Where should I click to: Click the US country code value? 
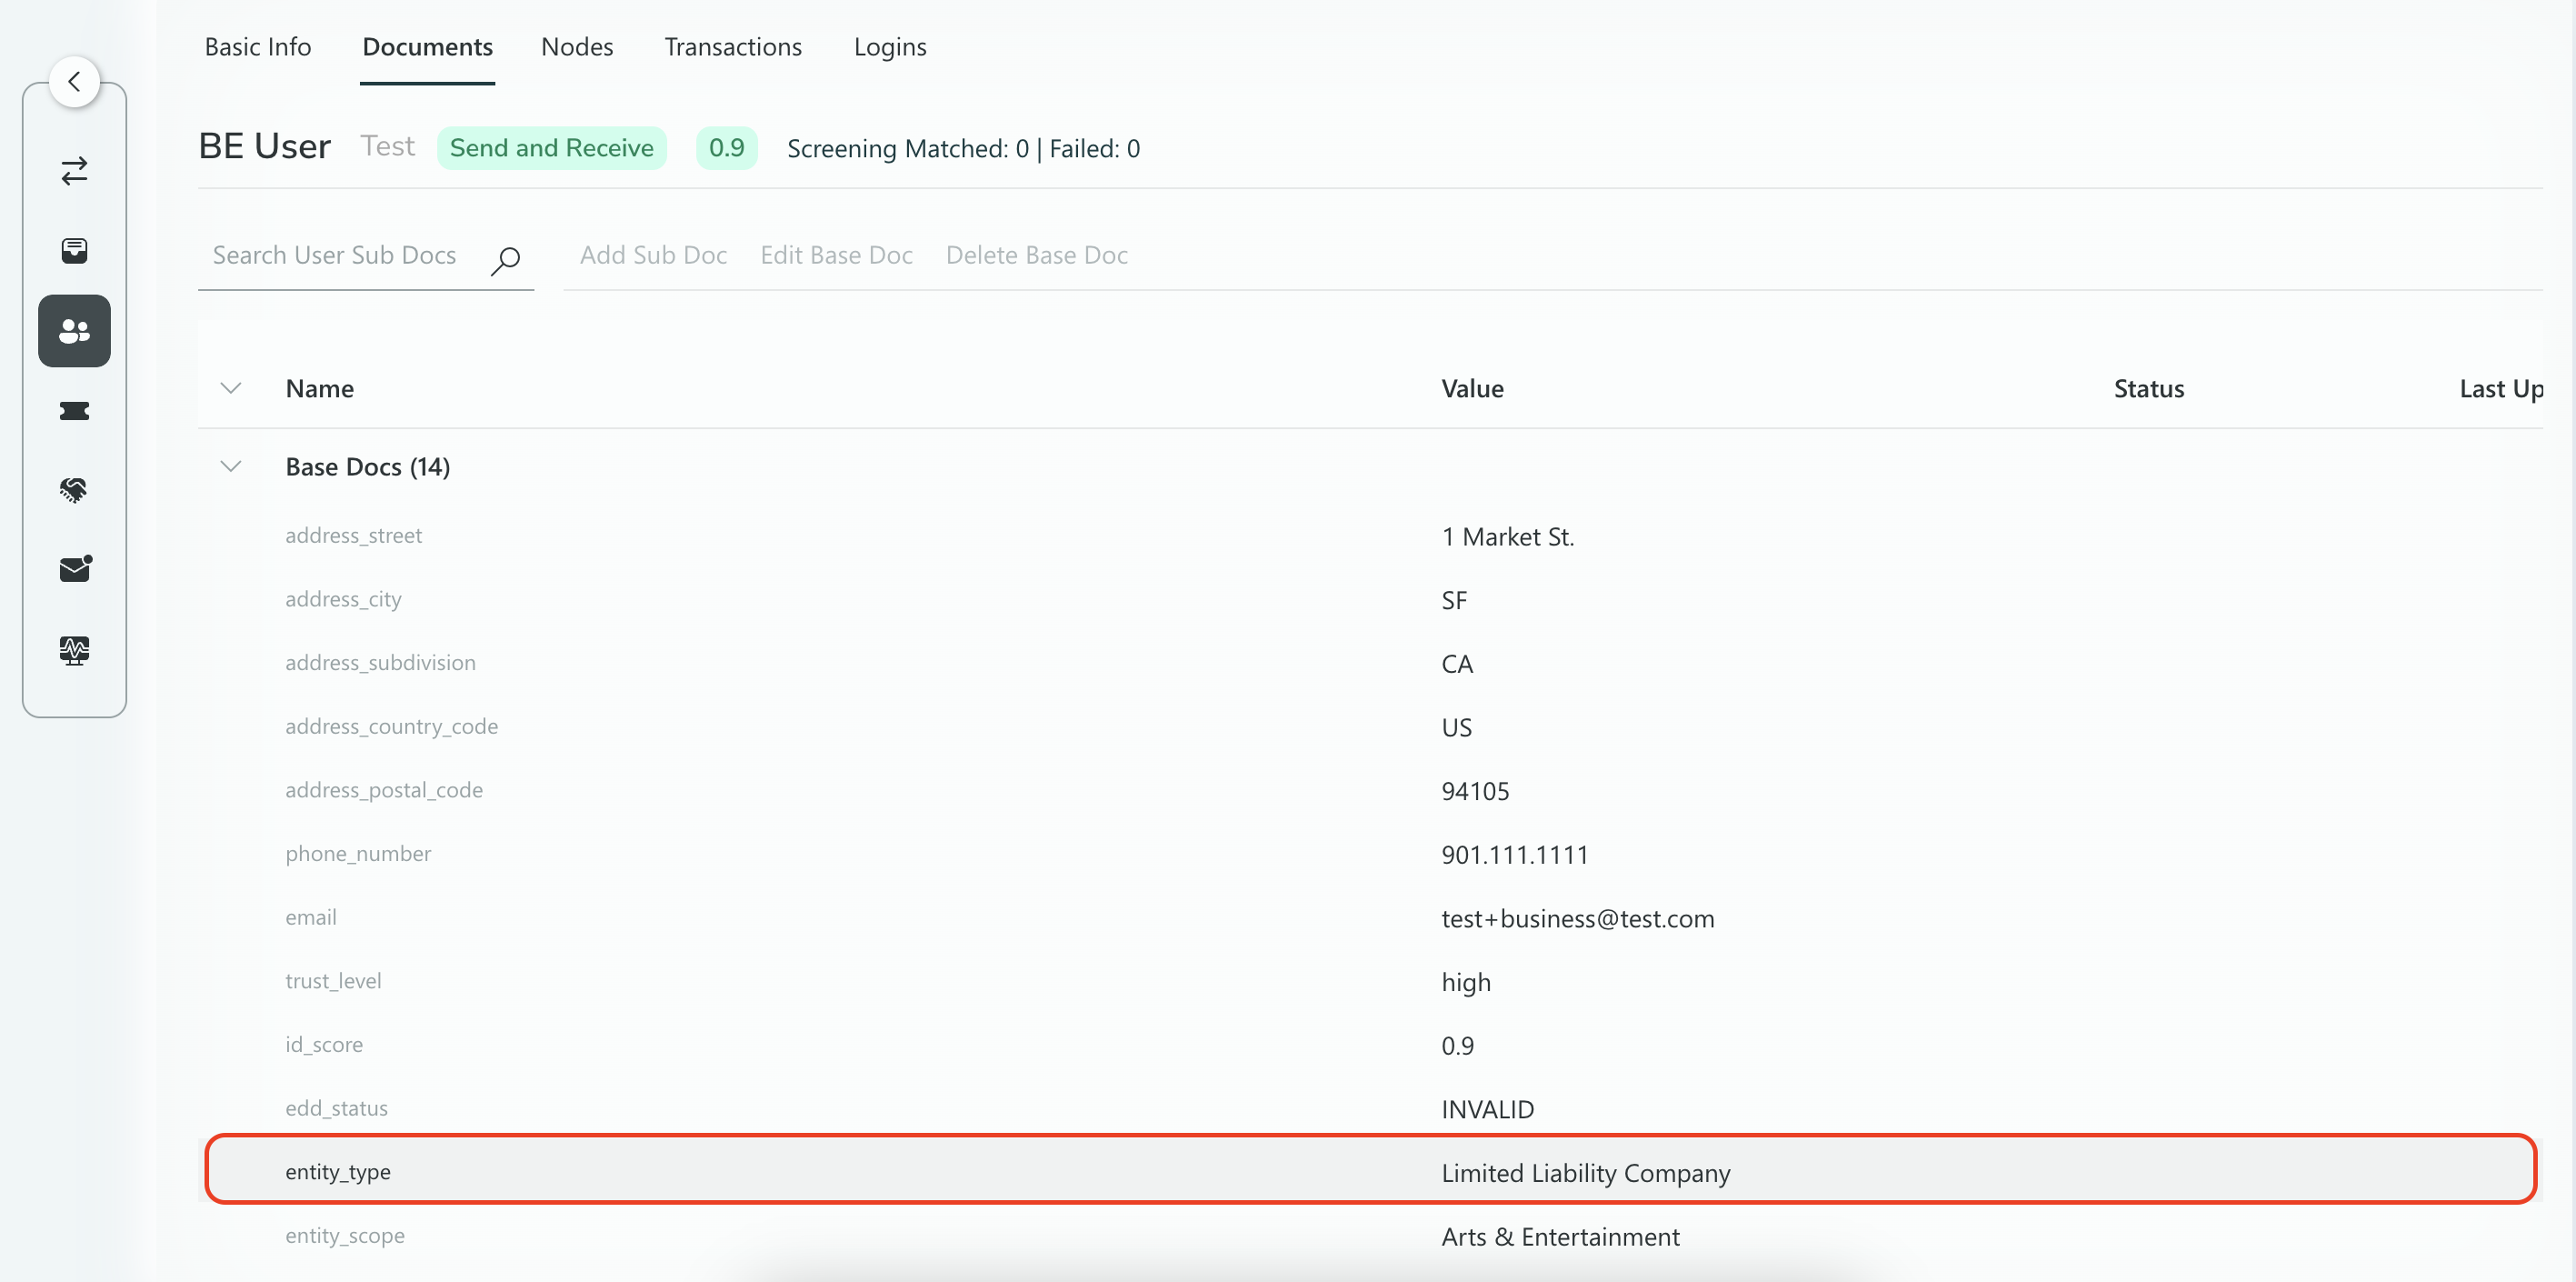[x=1456, y=728]
